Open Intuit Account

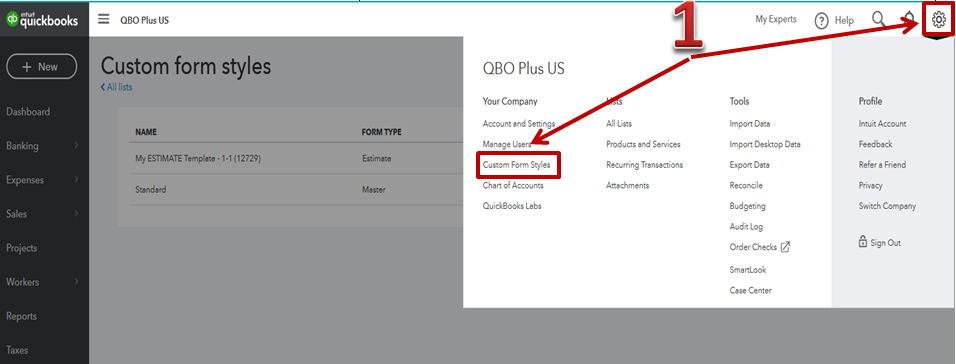[882, 124]
